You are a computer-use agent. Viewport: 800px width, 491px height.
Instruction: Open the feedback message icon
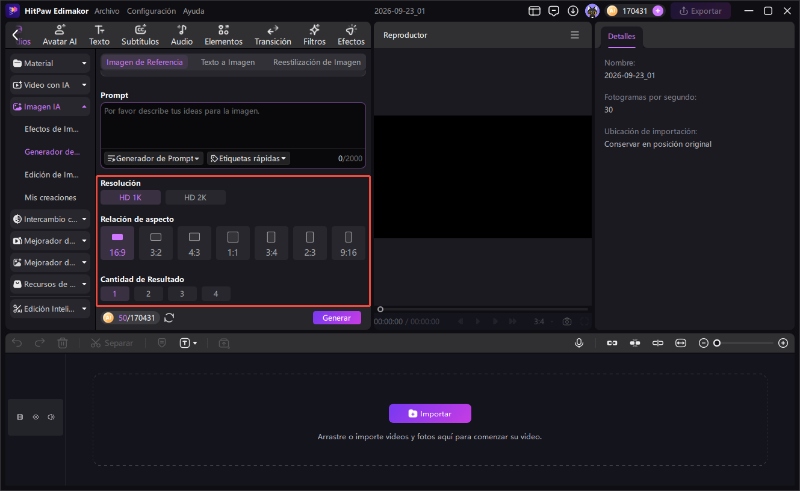[x=554, y=11]
